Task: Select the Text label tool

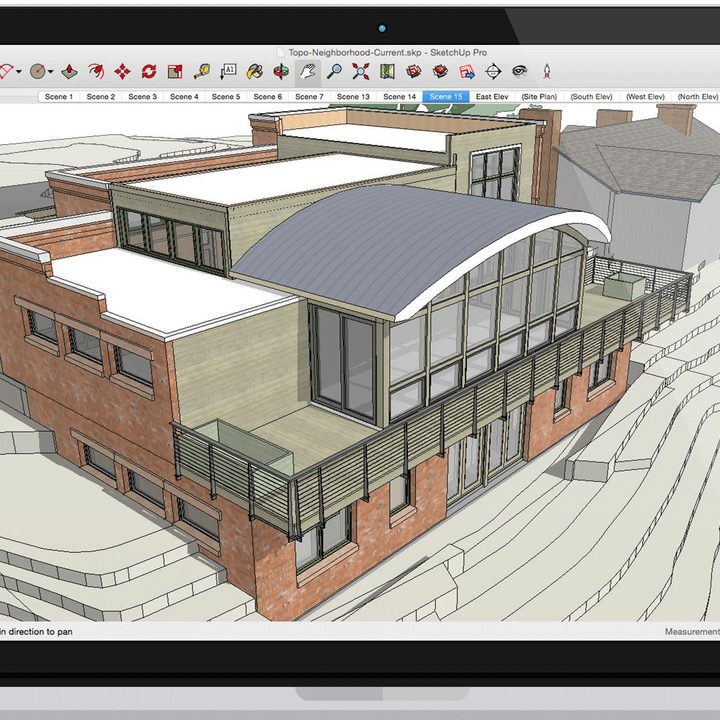Action: [x=228, y=71]
